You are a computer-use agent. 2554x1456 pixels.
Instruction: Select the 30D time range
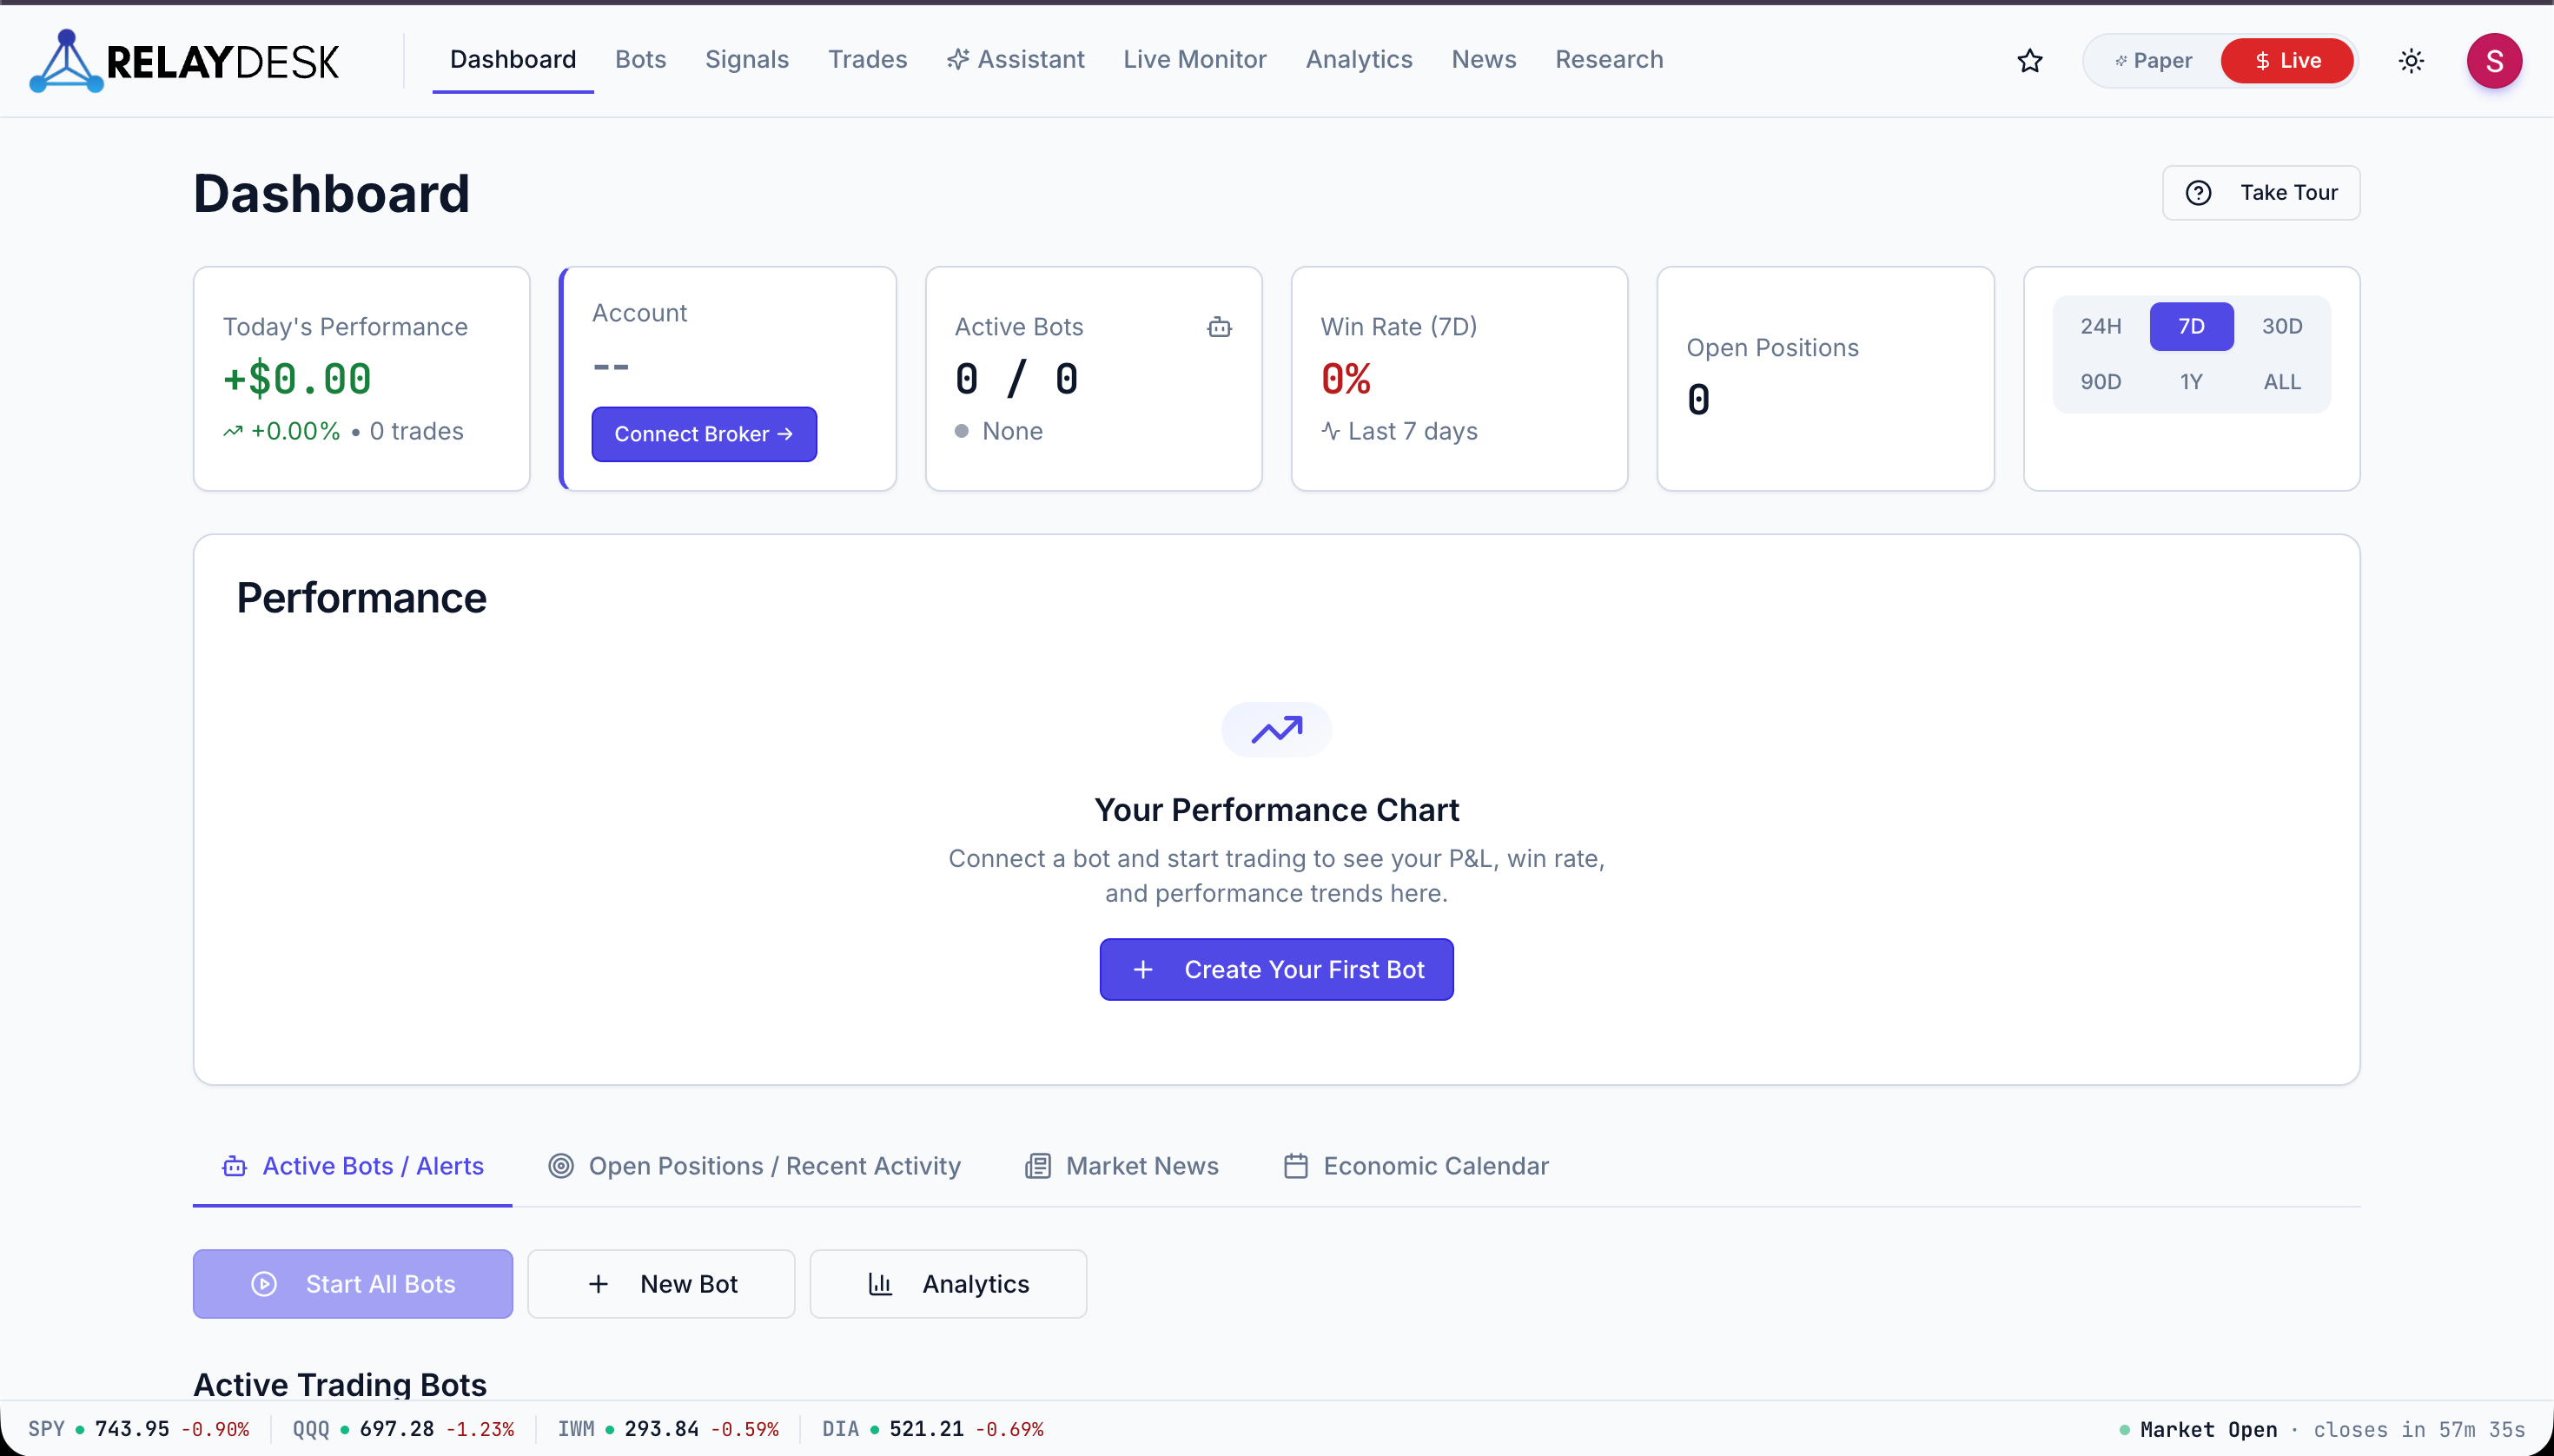[x=2282, y=326]
